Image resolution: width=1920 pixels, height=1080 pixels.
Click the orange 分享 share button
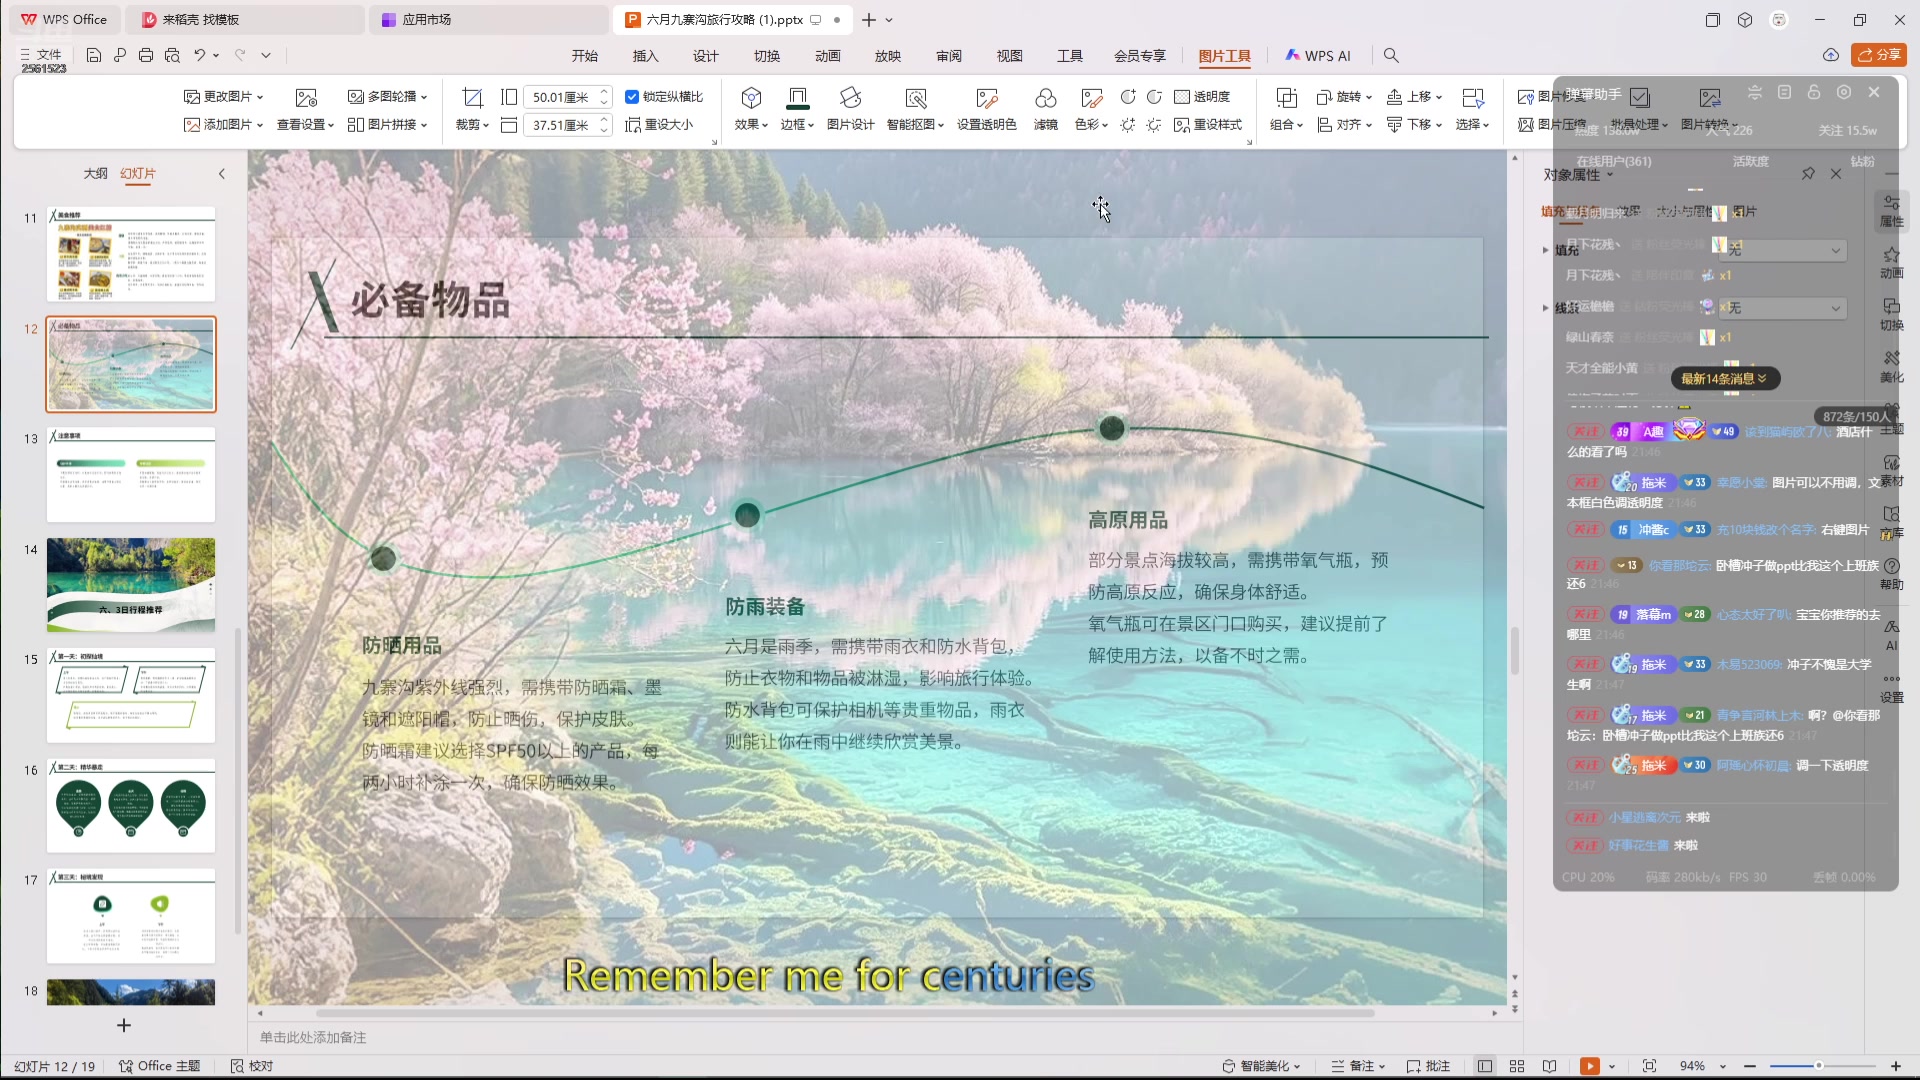coord(1879,55)
